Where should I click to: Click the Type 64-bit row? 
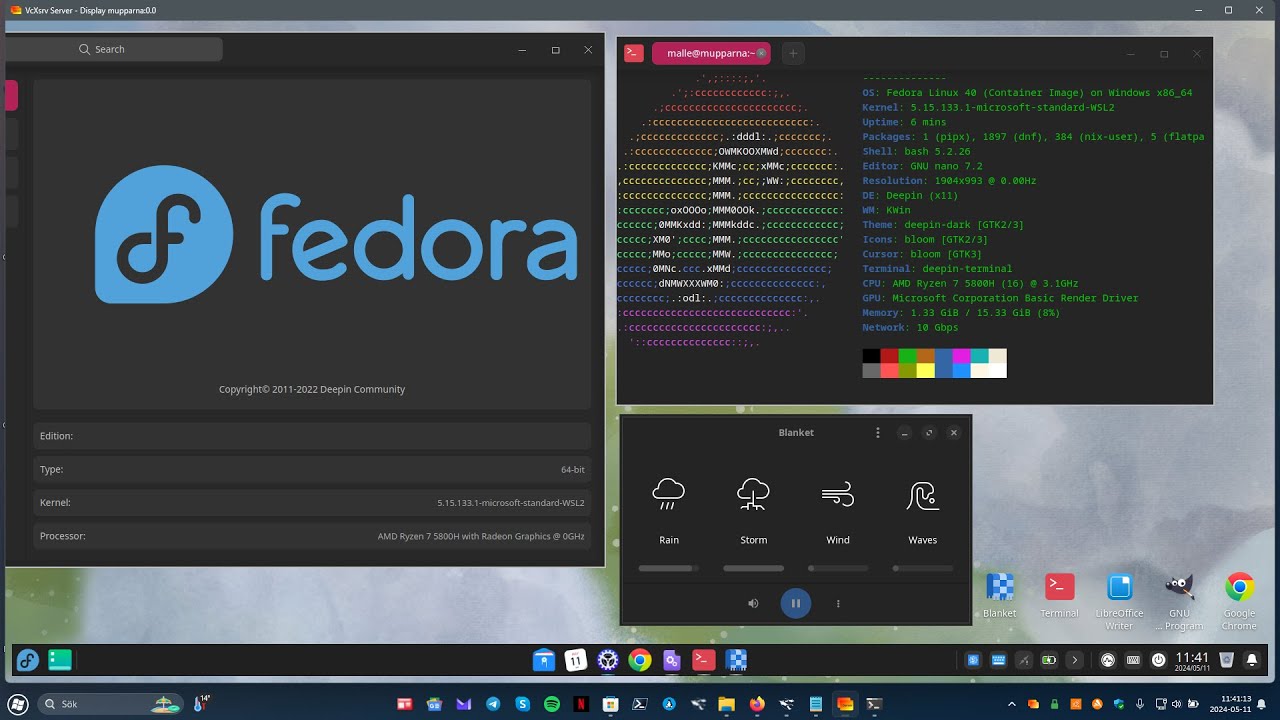pyautogui.click(x=312, y=469)
